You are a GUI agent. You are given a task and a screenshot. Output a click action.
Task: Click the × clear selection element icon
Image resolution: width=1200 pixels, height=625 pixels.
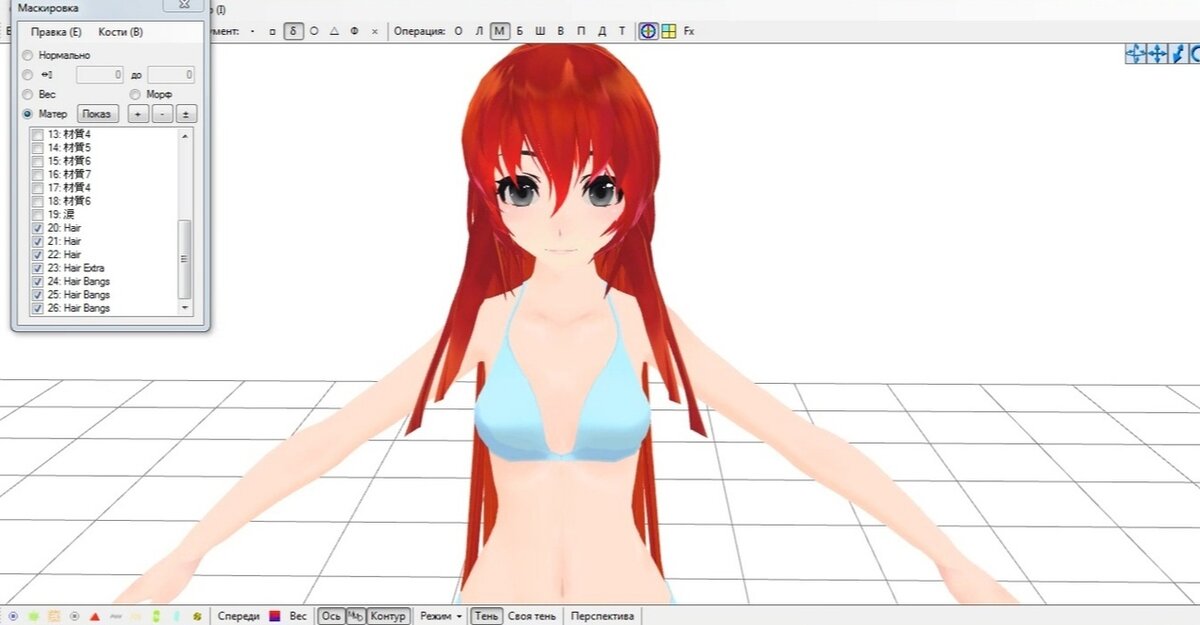375,31
